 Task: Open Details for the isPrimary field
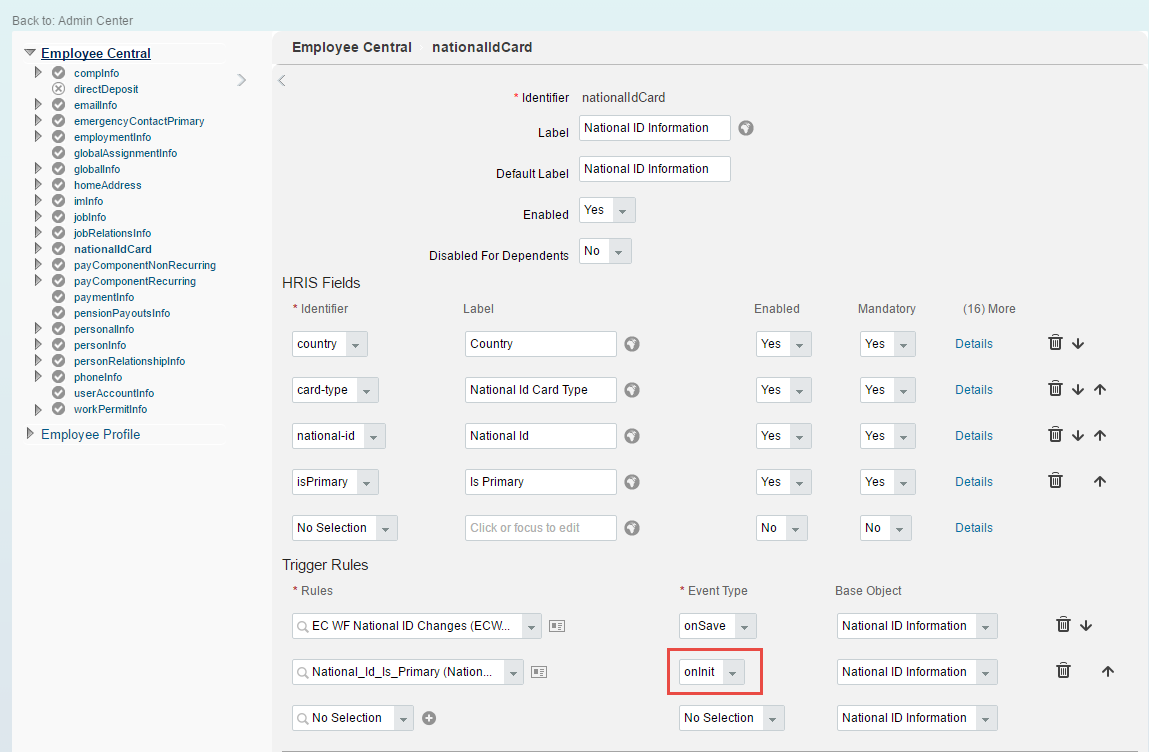(973, 482)
